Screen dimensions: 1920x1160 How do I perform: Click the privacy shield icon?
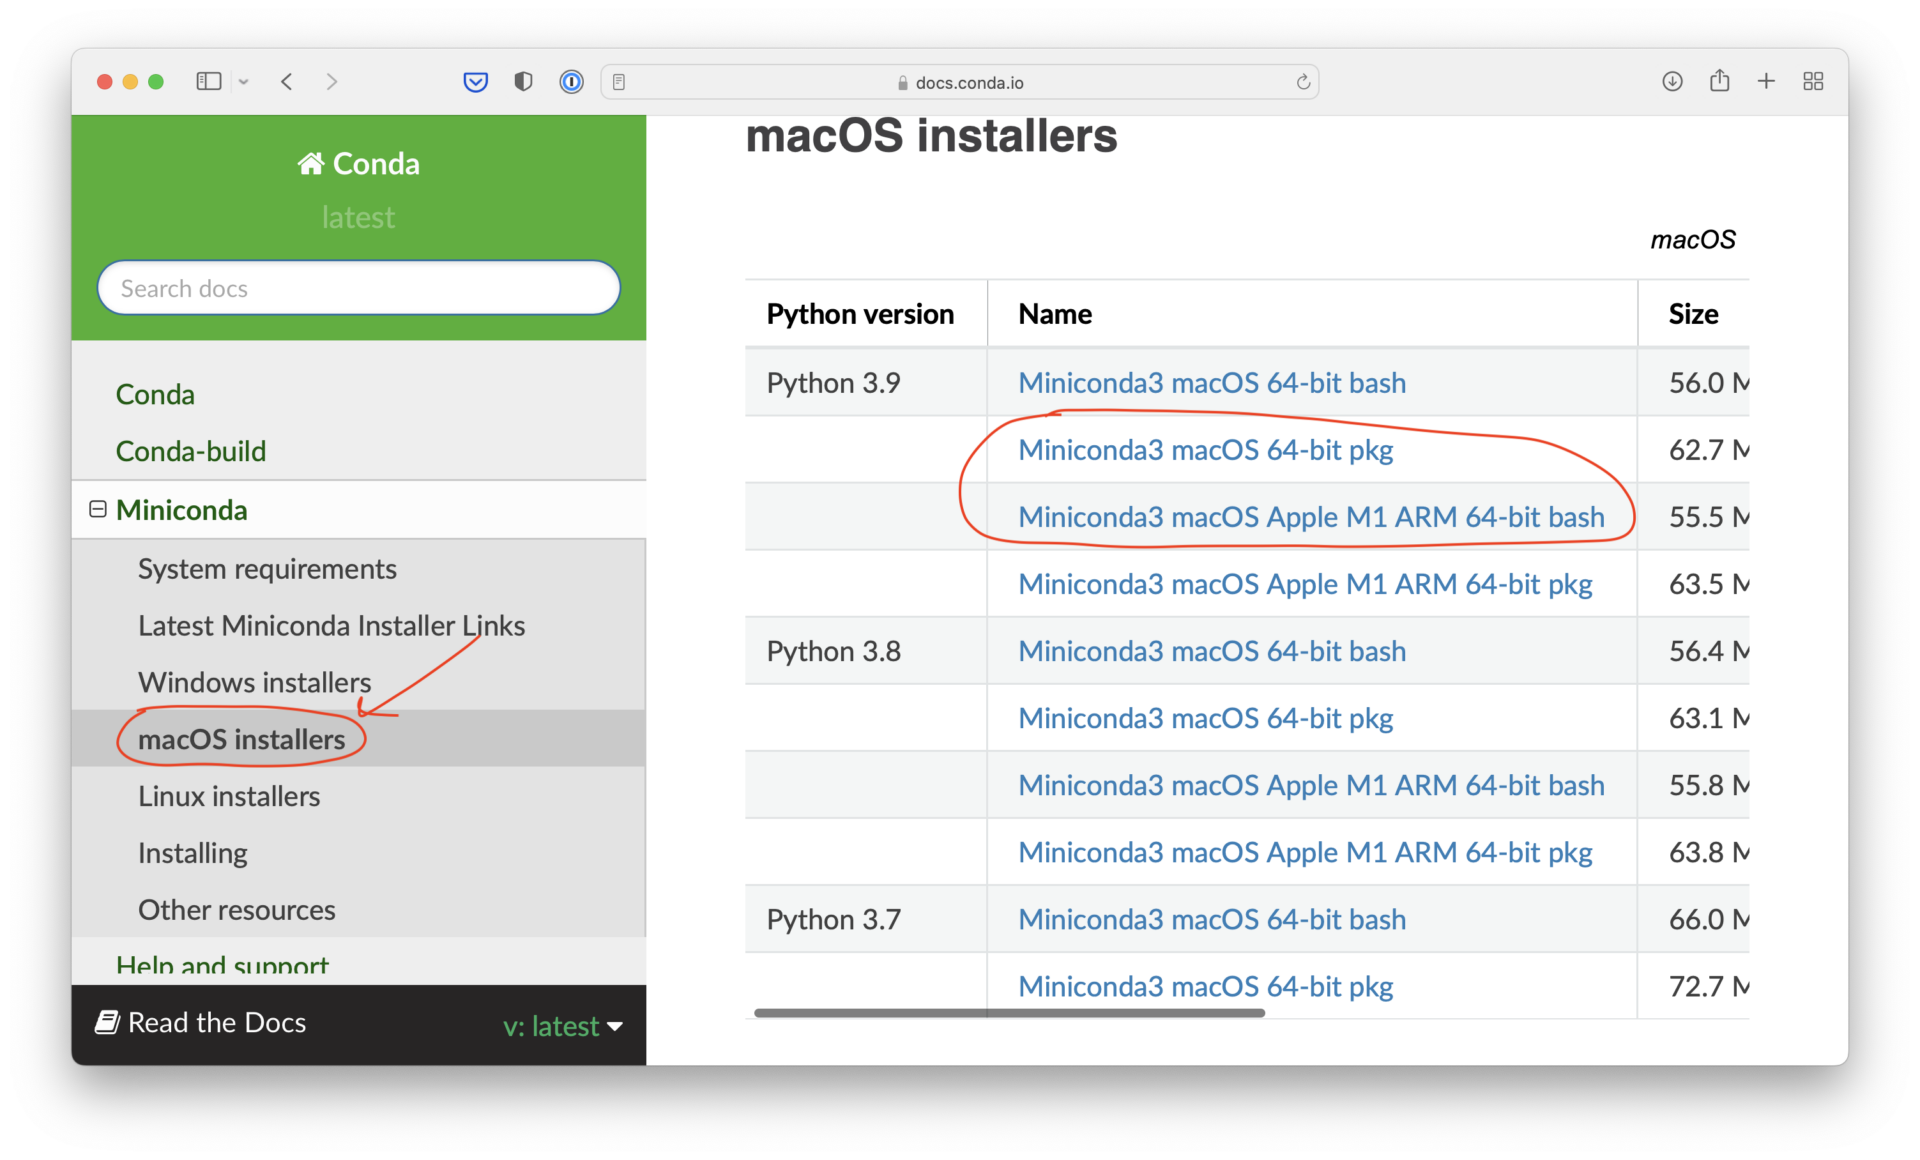(x=523, y=82)
